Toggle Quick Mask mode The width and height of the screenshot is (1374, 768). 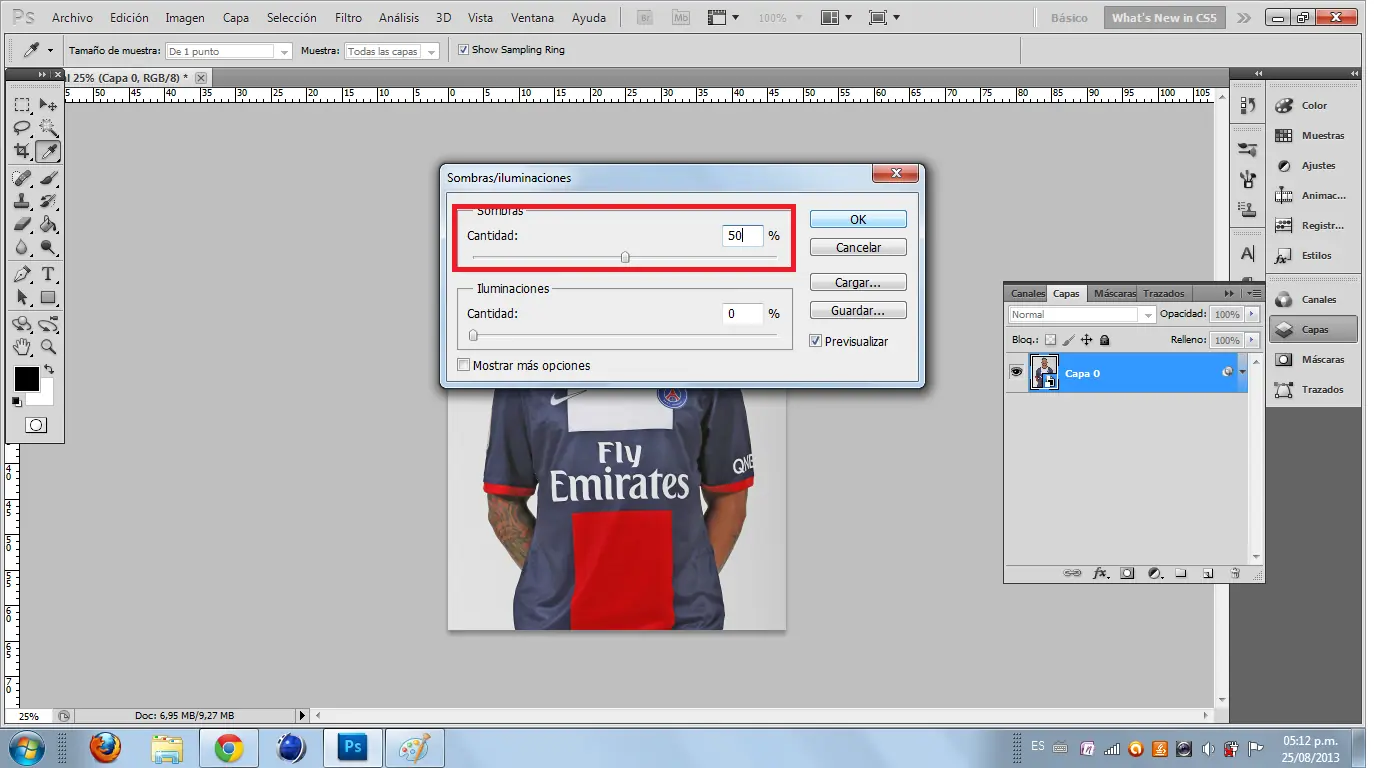pos(35,425)
